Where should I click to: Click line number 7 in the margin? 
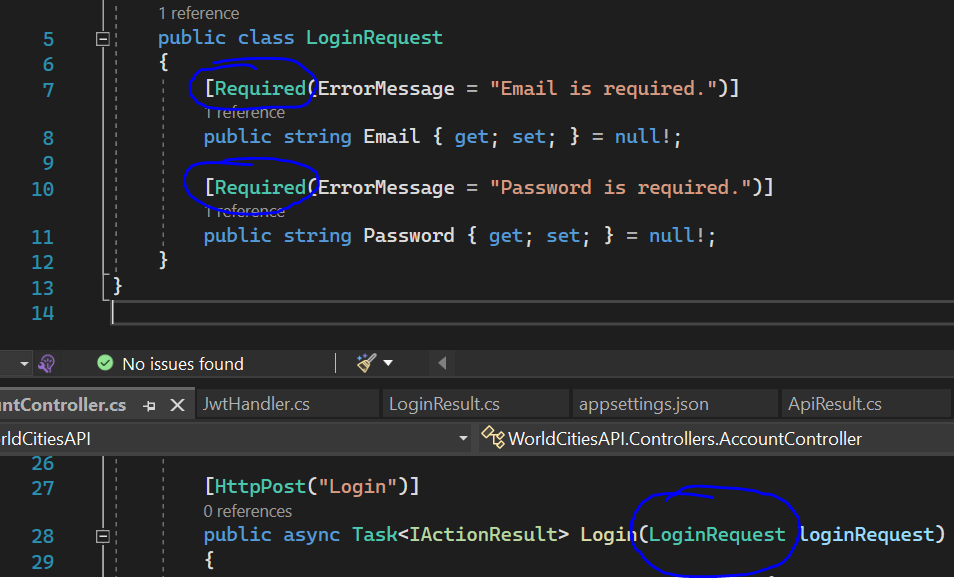(x=48, y=90)
